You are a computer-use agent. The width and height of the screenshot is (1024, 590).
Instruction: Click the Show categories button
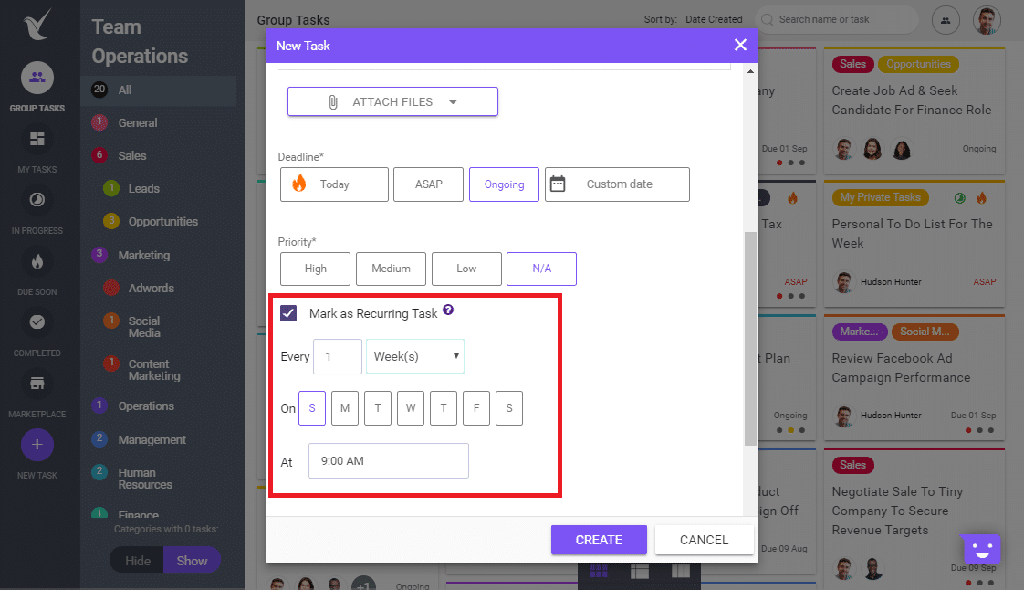[192, 561]
